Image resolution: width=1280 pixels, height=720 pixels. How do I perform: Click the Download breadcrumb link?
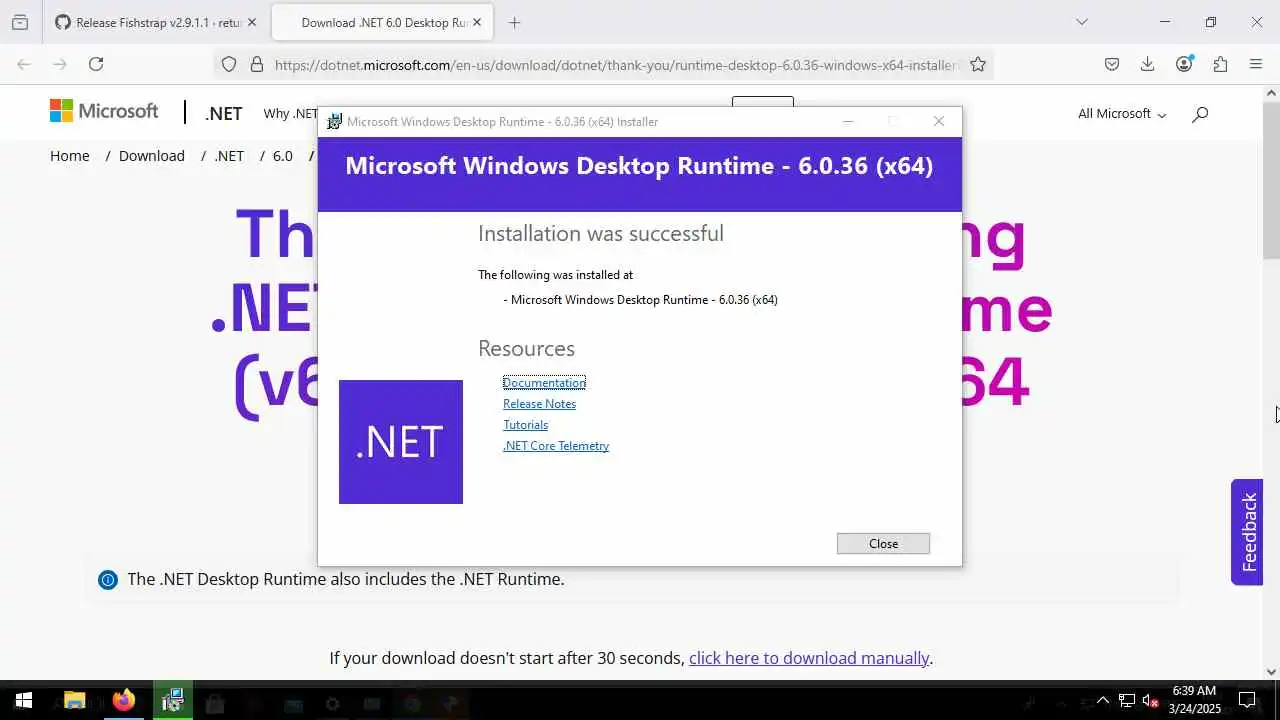152,156
